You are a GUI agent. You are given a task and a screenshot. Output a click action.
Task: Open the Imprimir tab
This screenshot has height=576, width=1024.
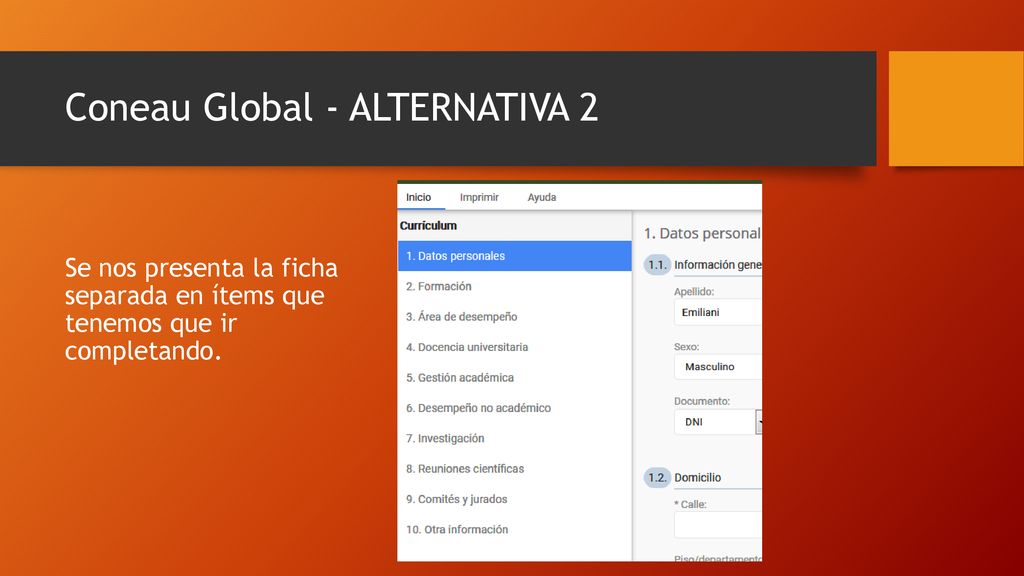[479, 197]
